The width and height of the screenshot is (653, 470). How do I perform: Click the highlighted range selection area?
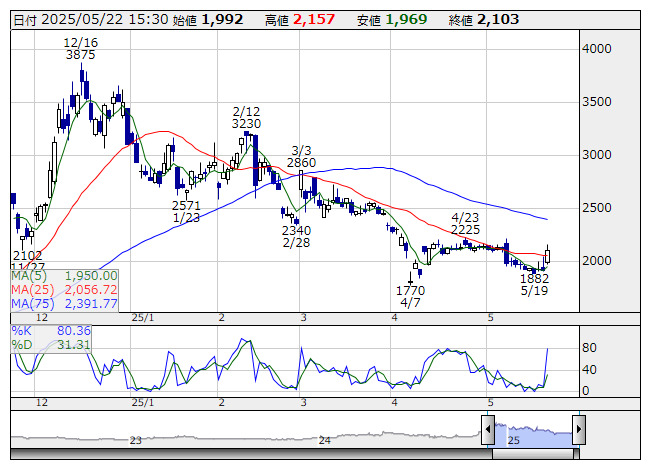tap(533, 435)
